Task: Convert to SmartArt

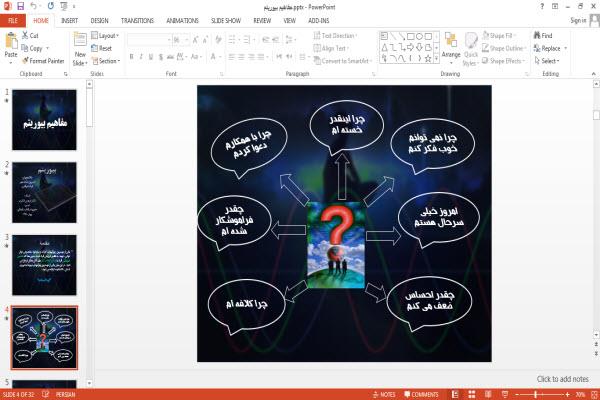Action: click(343, 61)
